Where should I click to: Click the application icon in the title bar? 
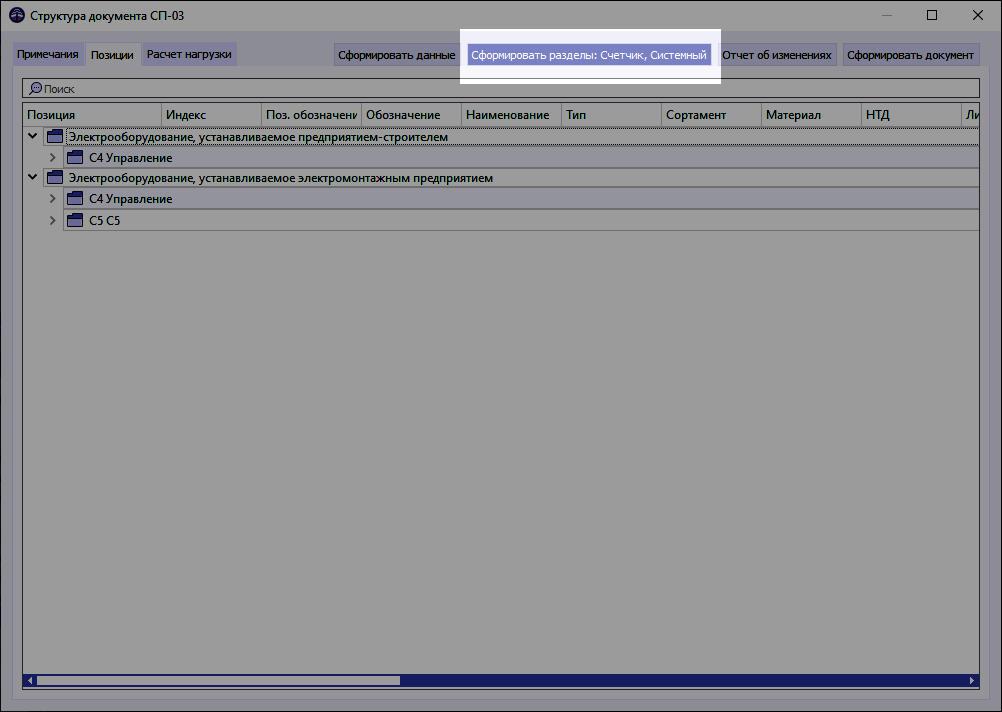(15, 15)
